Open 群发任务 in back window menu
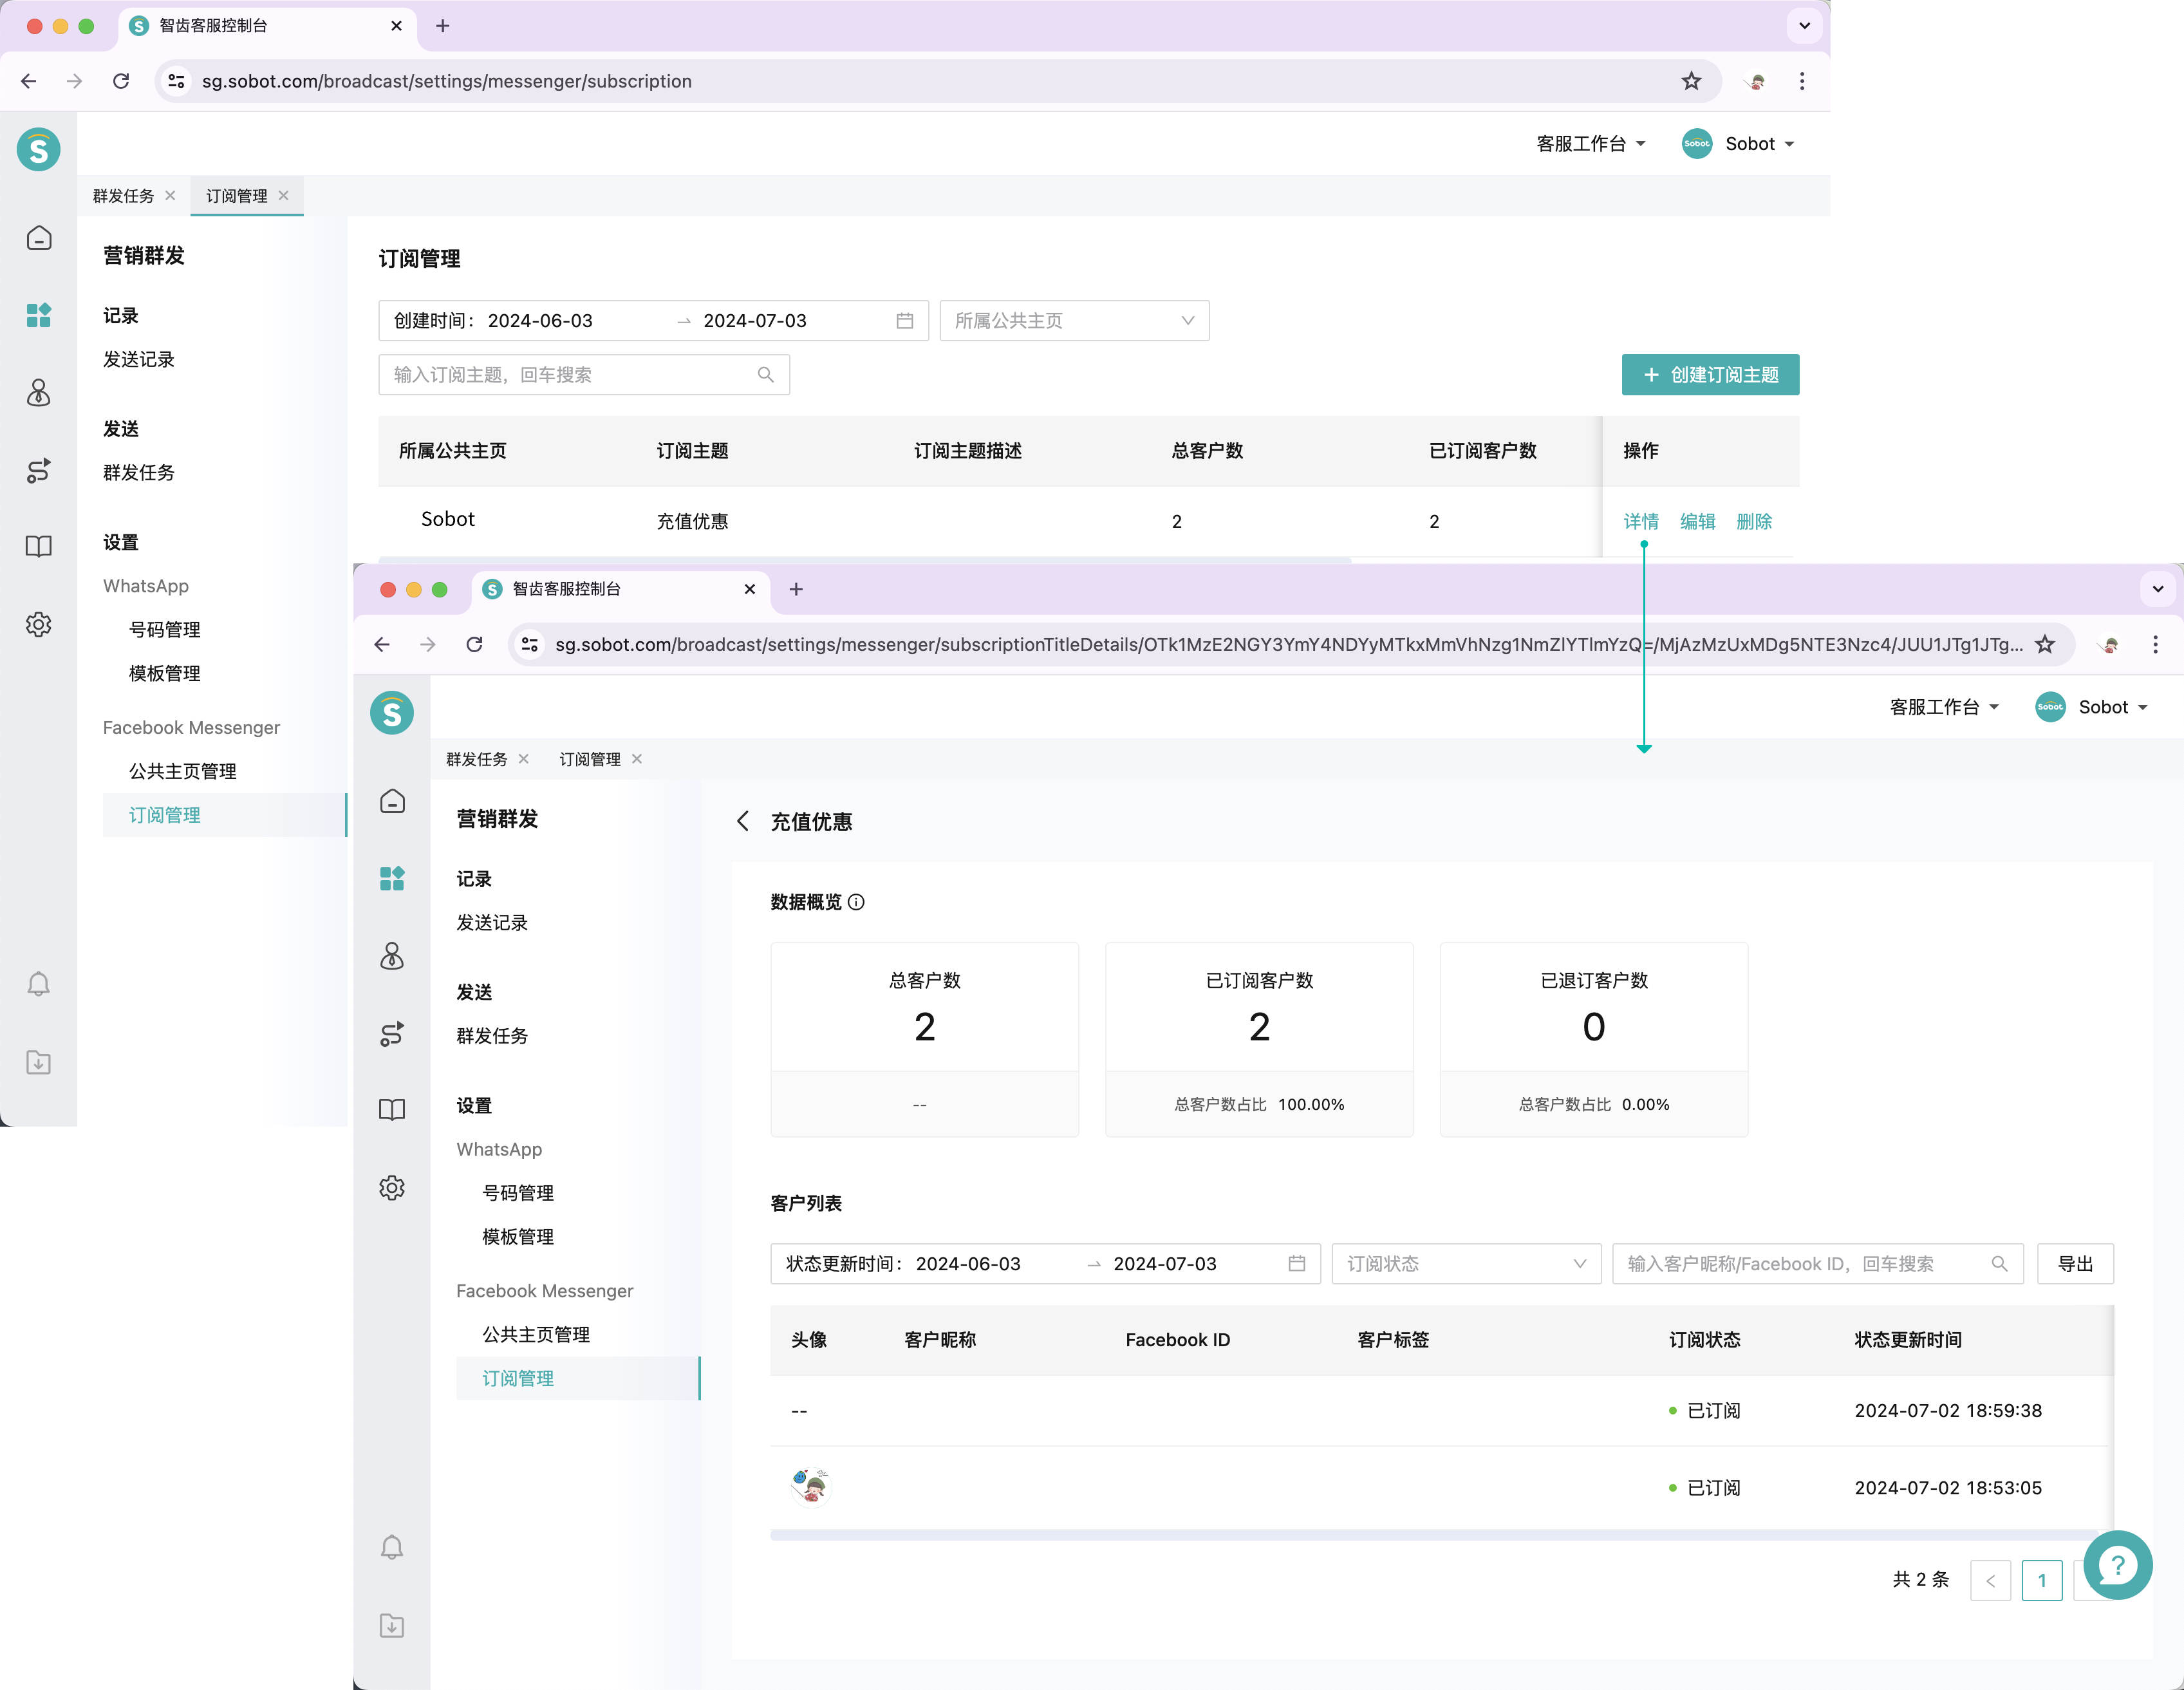 pyautogui.click(x=139, y=472)
